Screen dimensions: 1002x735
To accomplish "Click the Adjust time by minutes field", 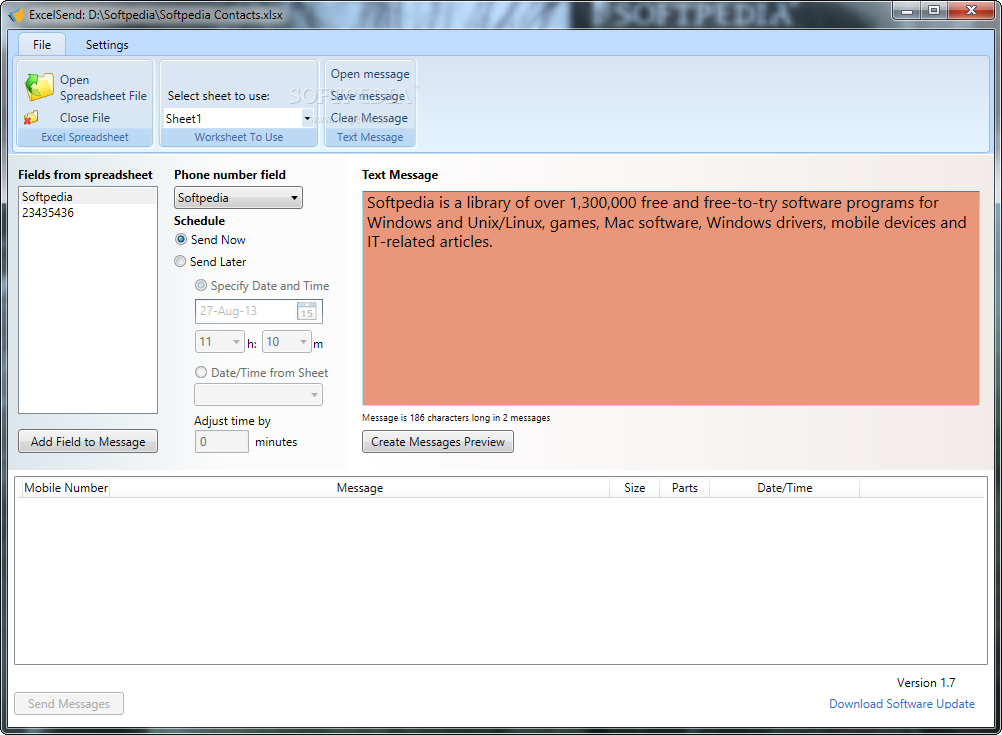I will click(x=222, y=442).
